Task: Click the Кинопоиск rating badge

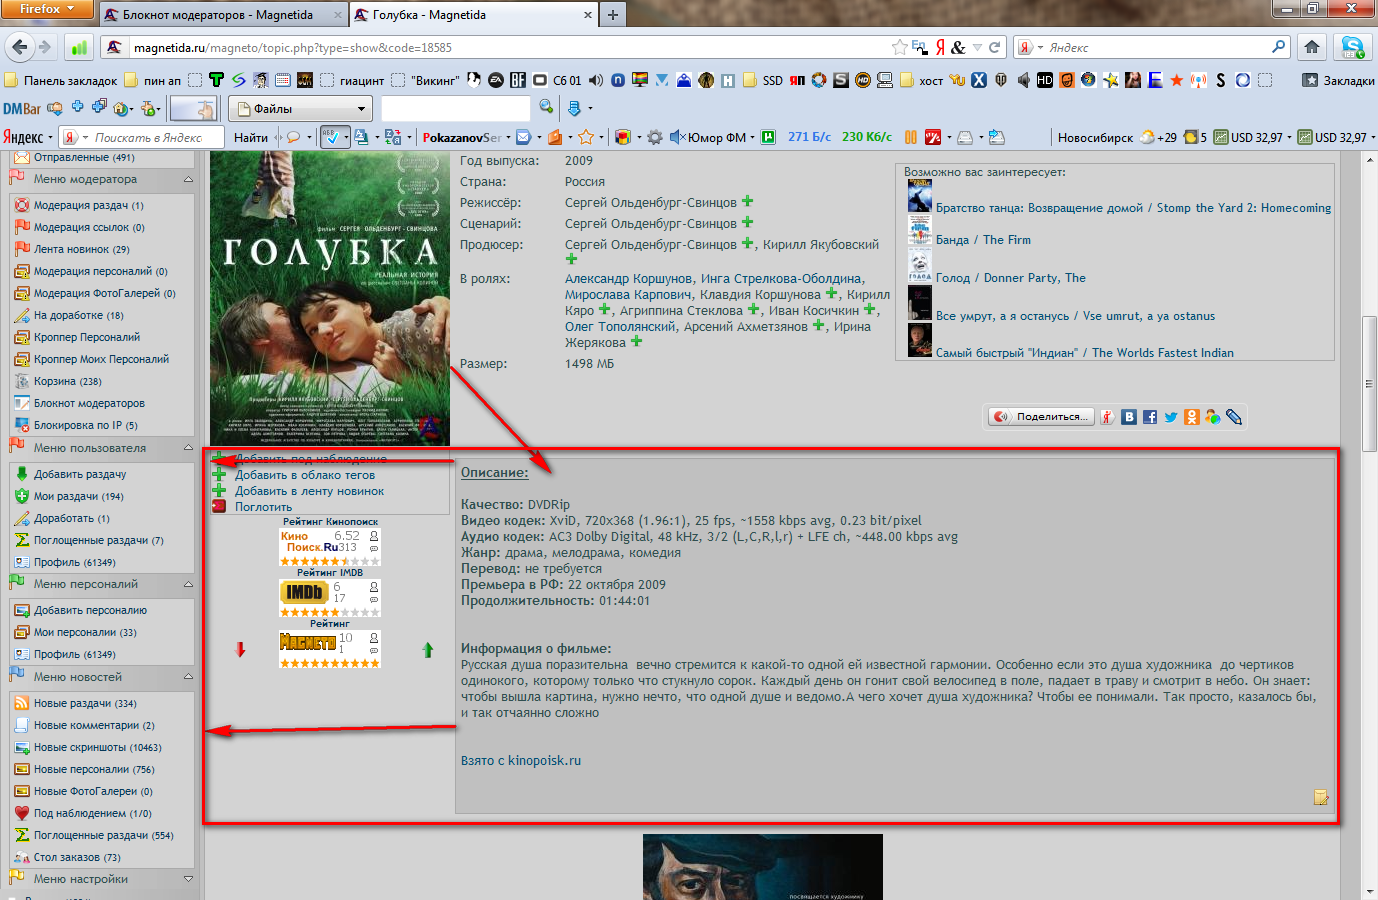Action: coord(330,547)
